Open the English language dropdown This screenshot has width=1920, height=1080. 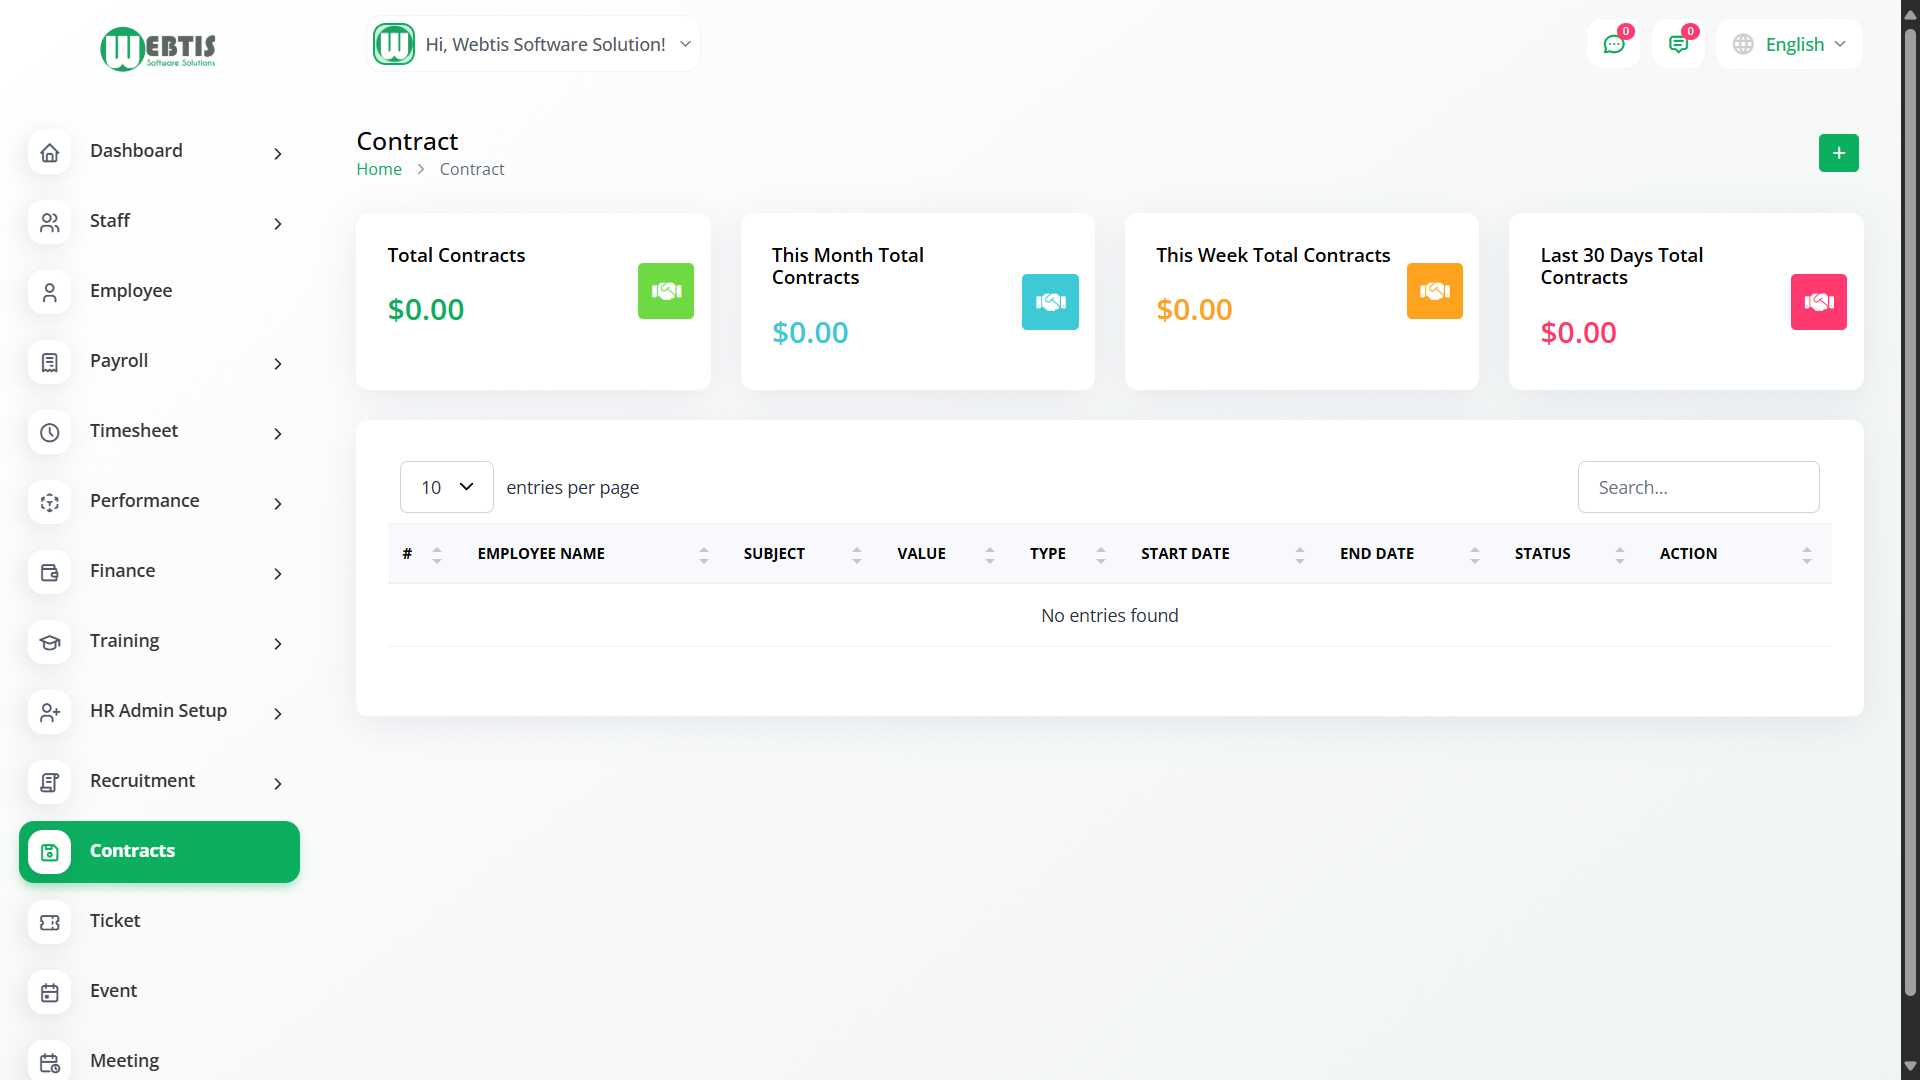click(1790, 45)
